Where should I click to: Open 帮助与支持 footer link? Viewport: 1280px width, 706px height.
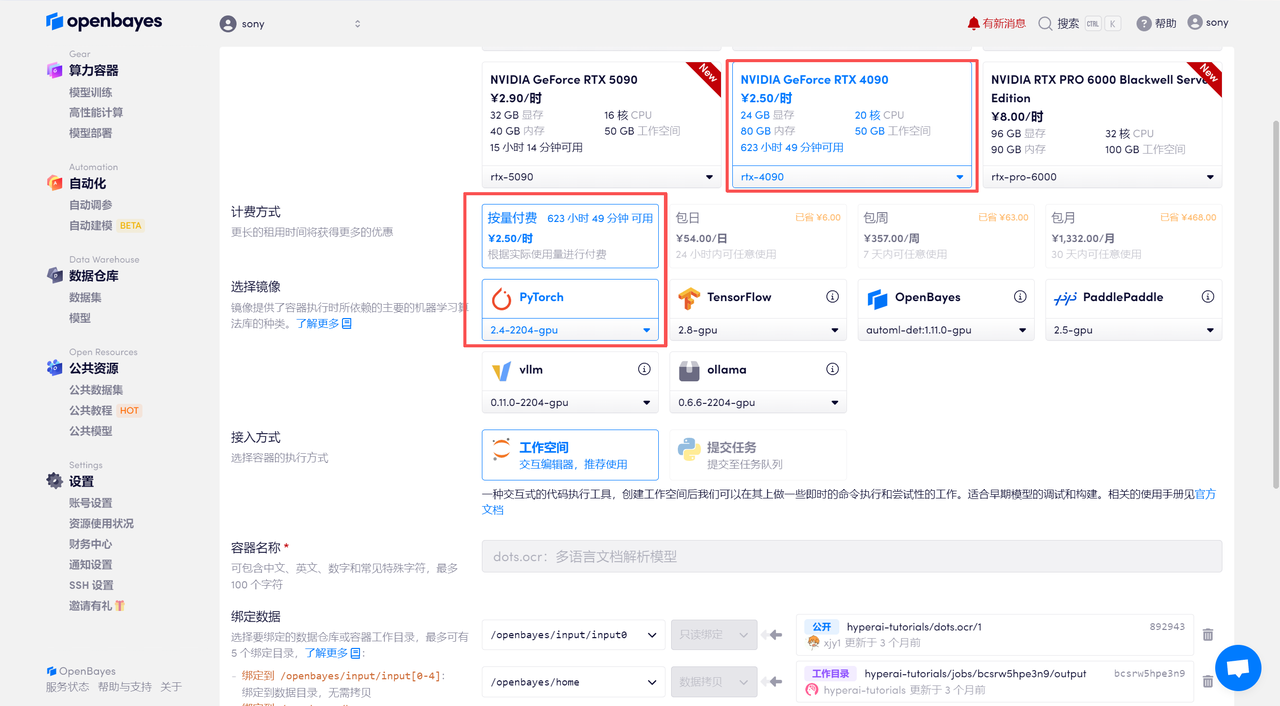tap(125, 687)
